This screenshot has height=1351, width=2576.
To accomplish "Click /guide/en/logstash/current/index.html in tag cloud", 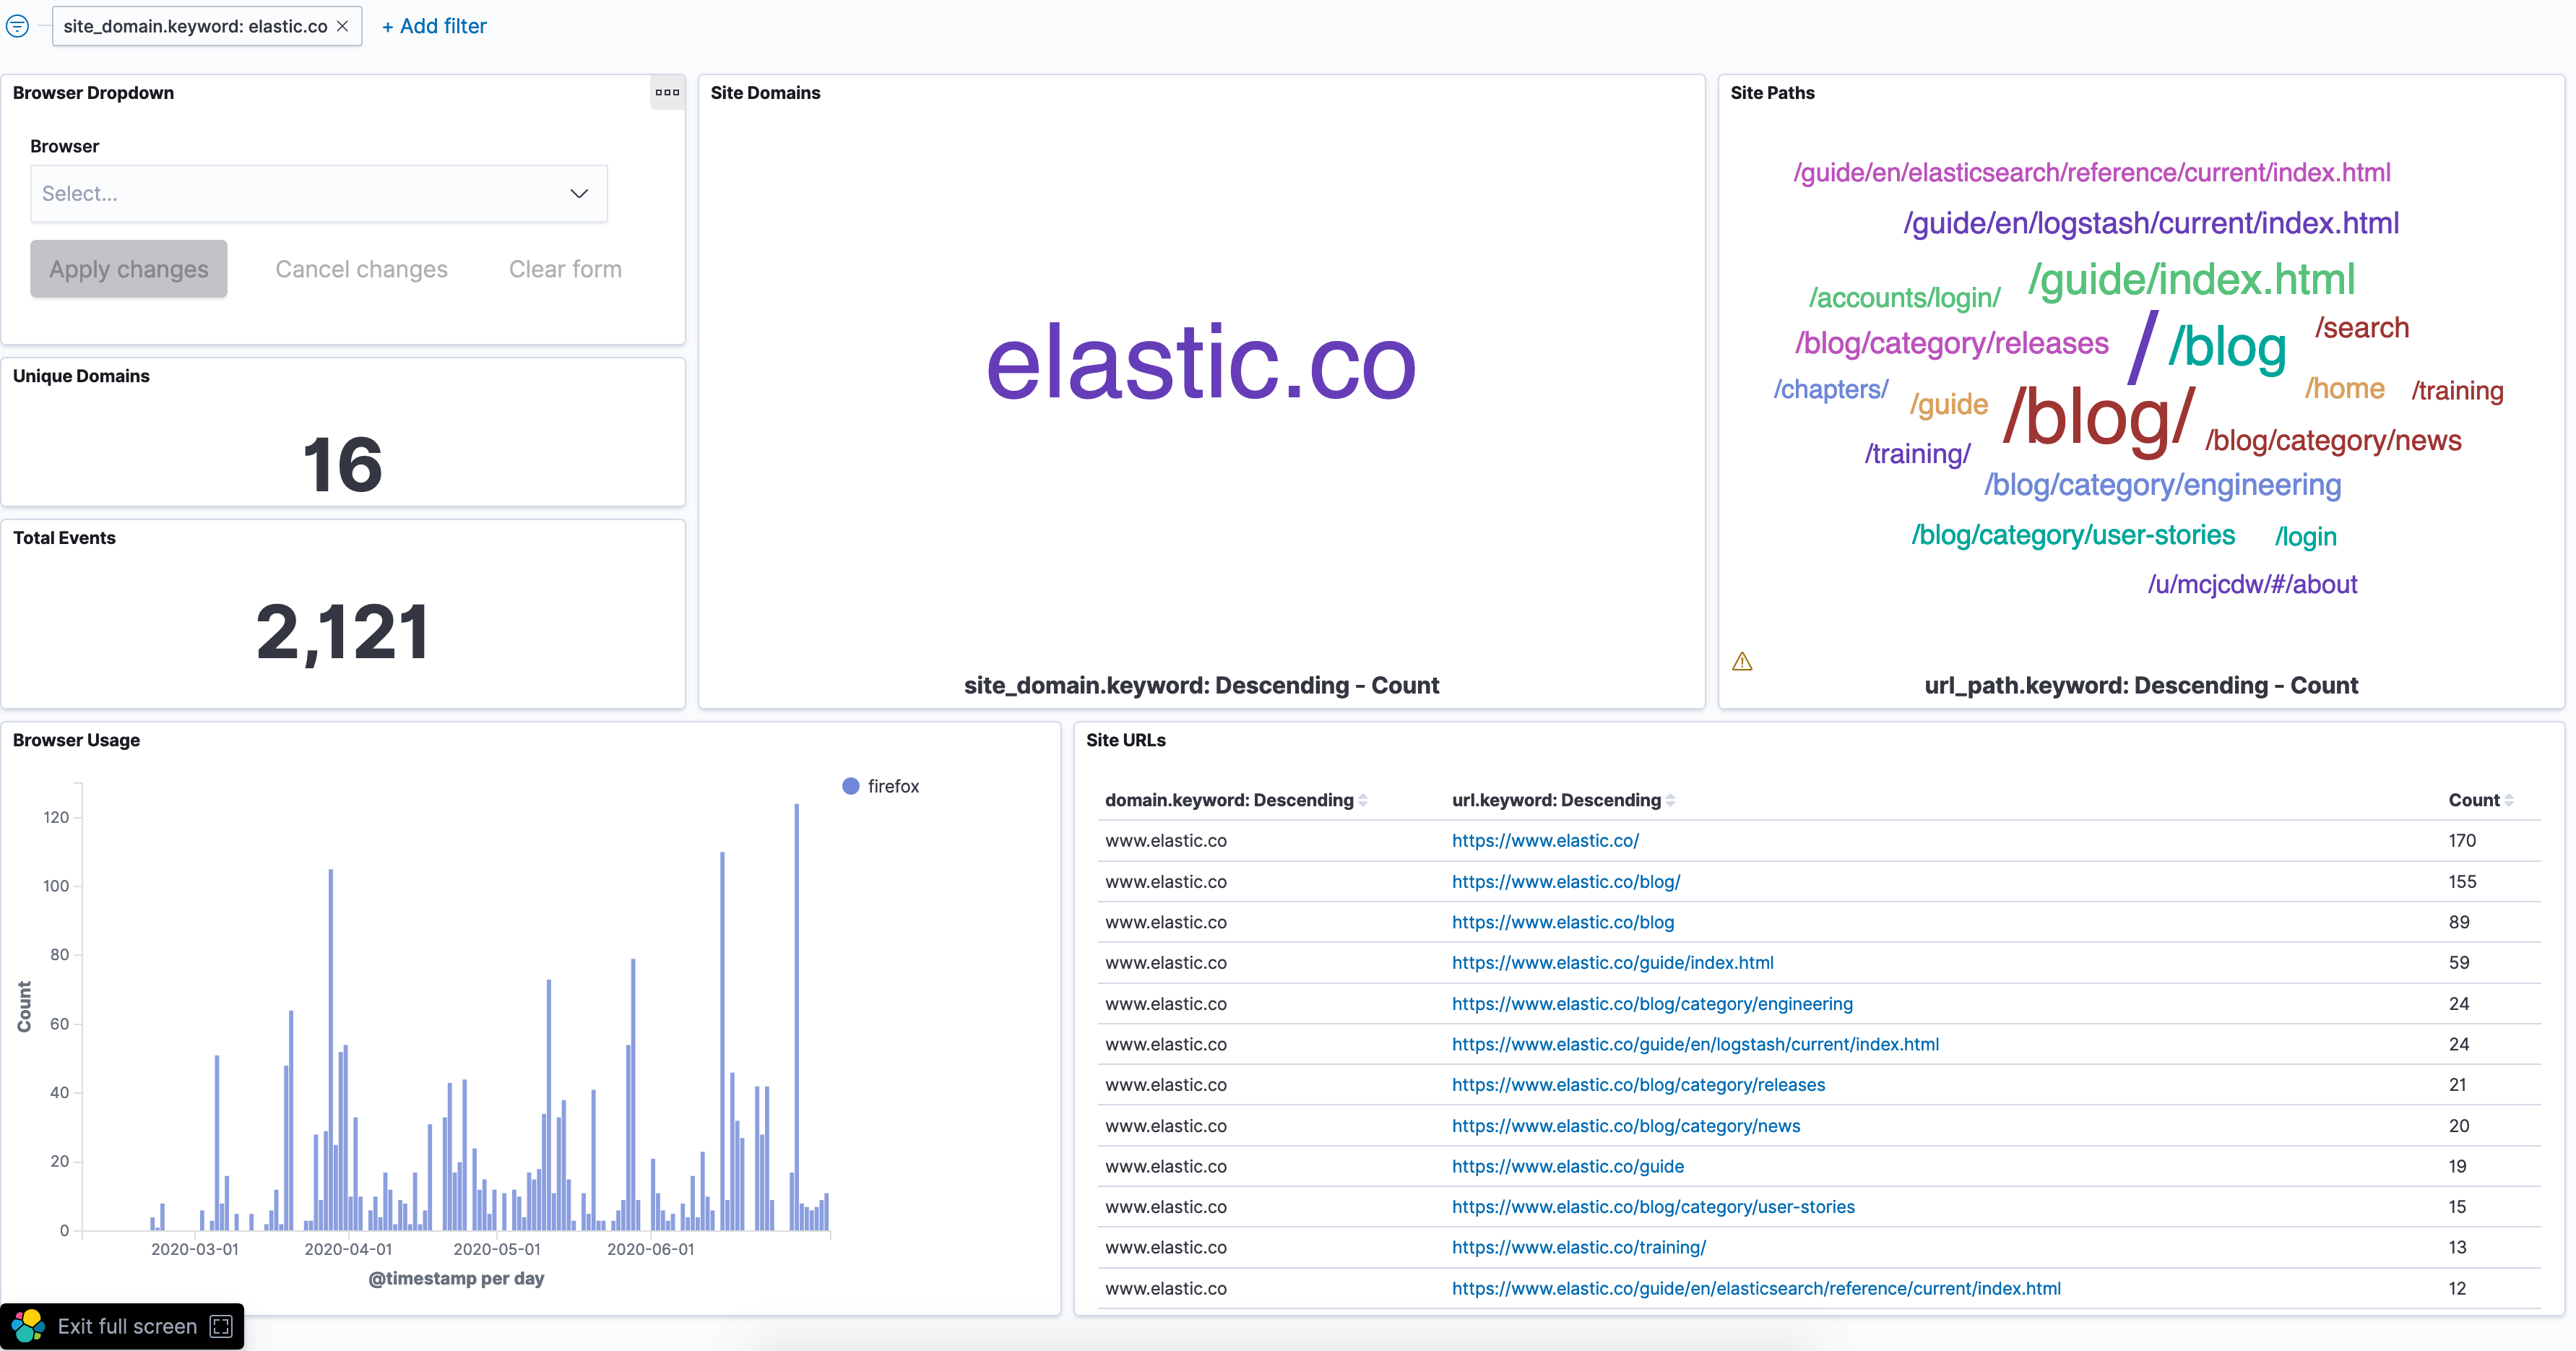I will [2150, 223].
